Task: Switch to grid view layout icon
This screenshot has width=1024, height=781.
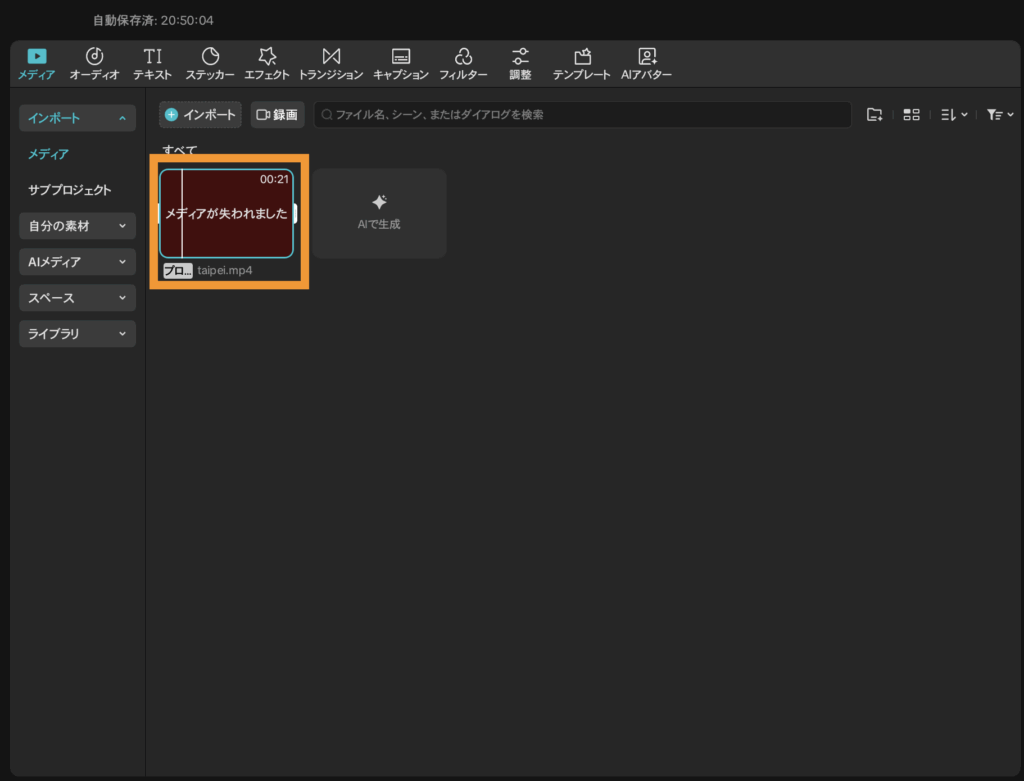Action: (912, 115)
